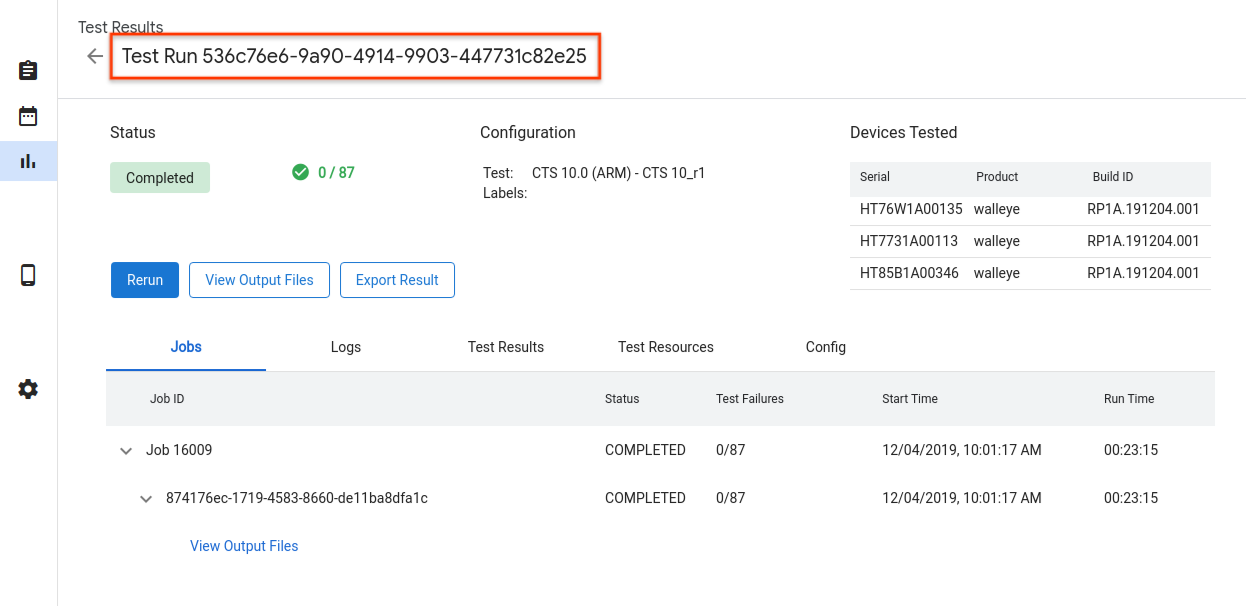
Task: Collapse the 874176ec attempt row
Action: tap(146, 499)
